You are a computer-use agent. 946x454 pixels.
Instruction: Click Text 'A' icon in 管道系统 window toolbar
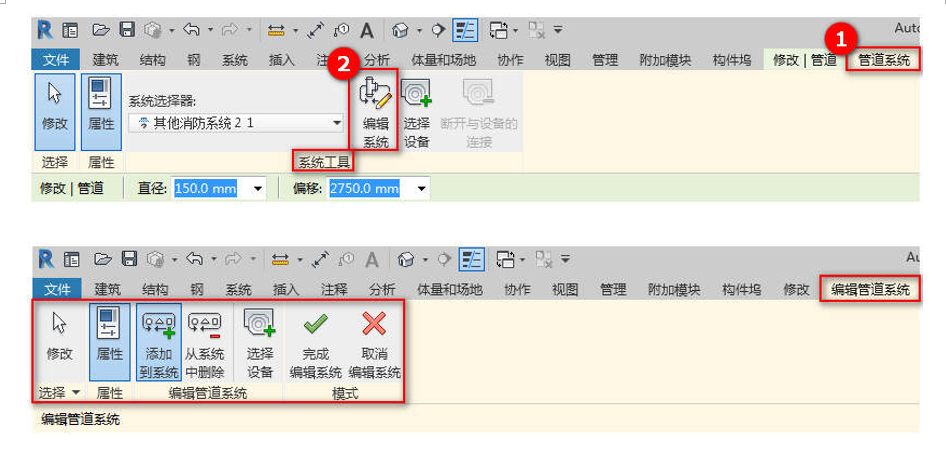coord(367,30)
